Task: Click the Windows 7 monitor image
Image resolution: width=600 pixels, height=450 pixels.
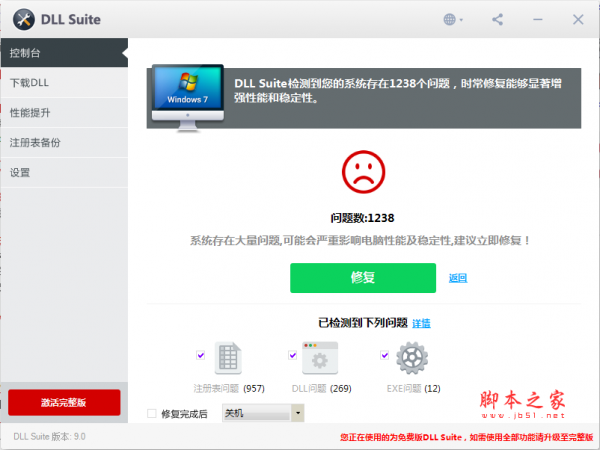Action: point(188,97)
